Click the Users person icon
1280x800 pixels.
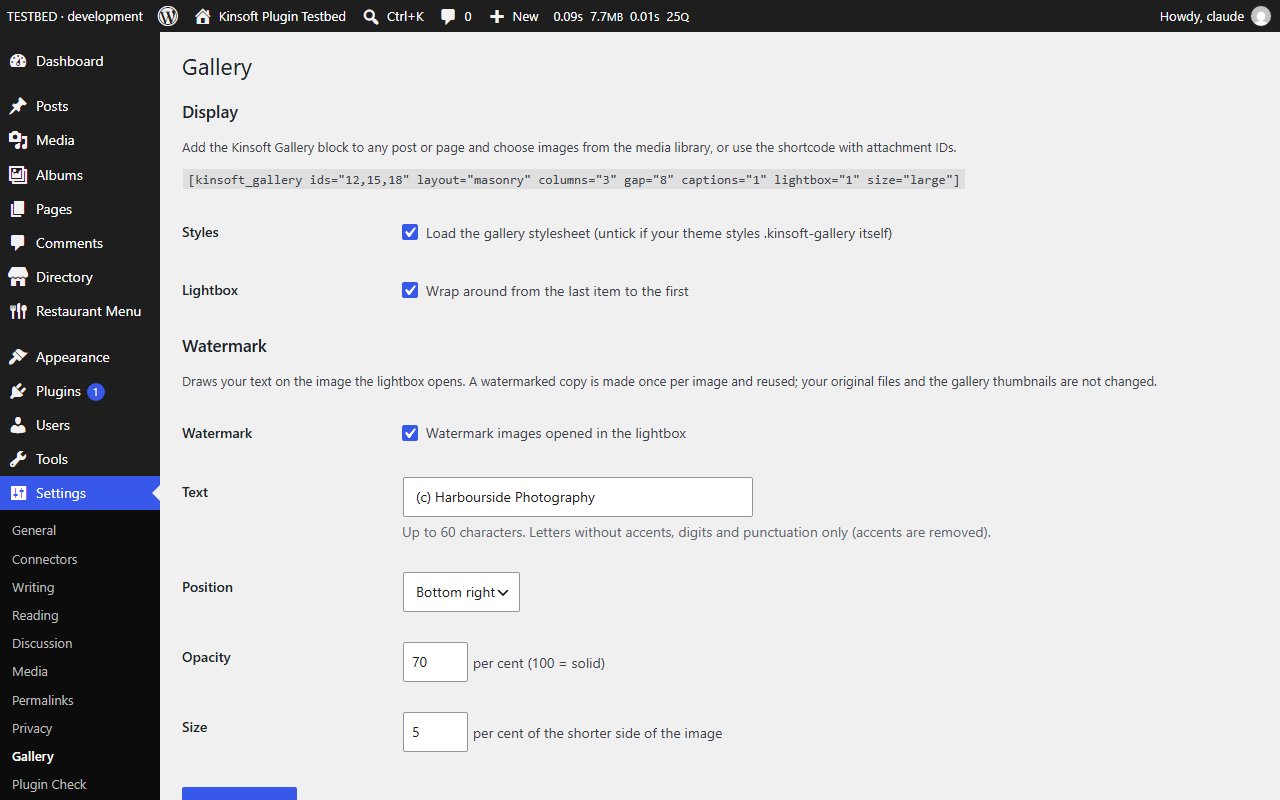[18, 425]
